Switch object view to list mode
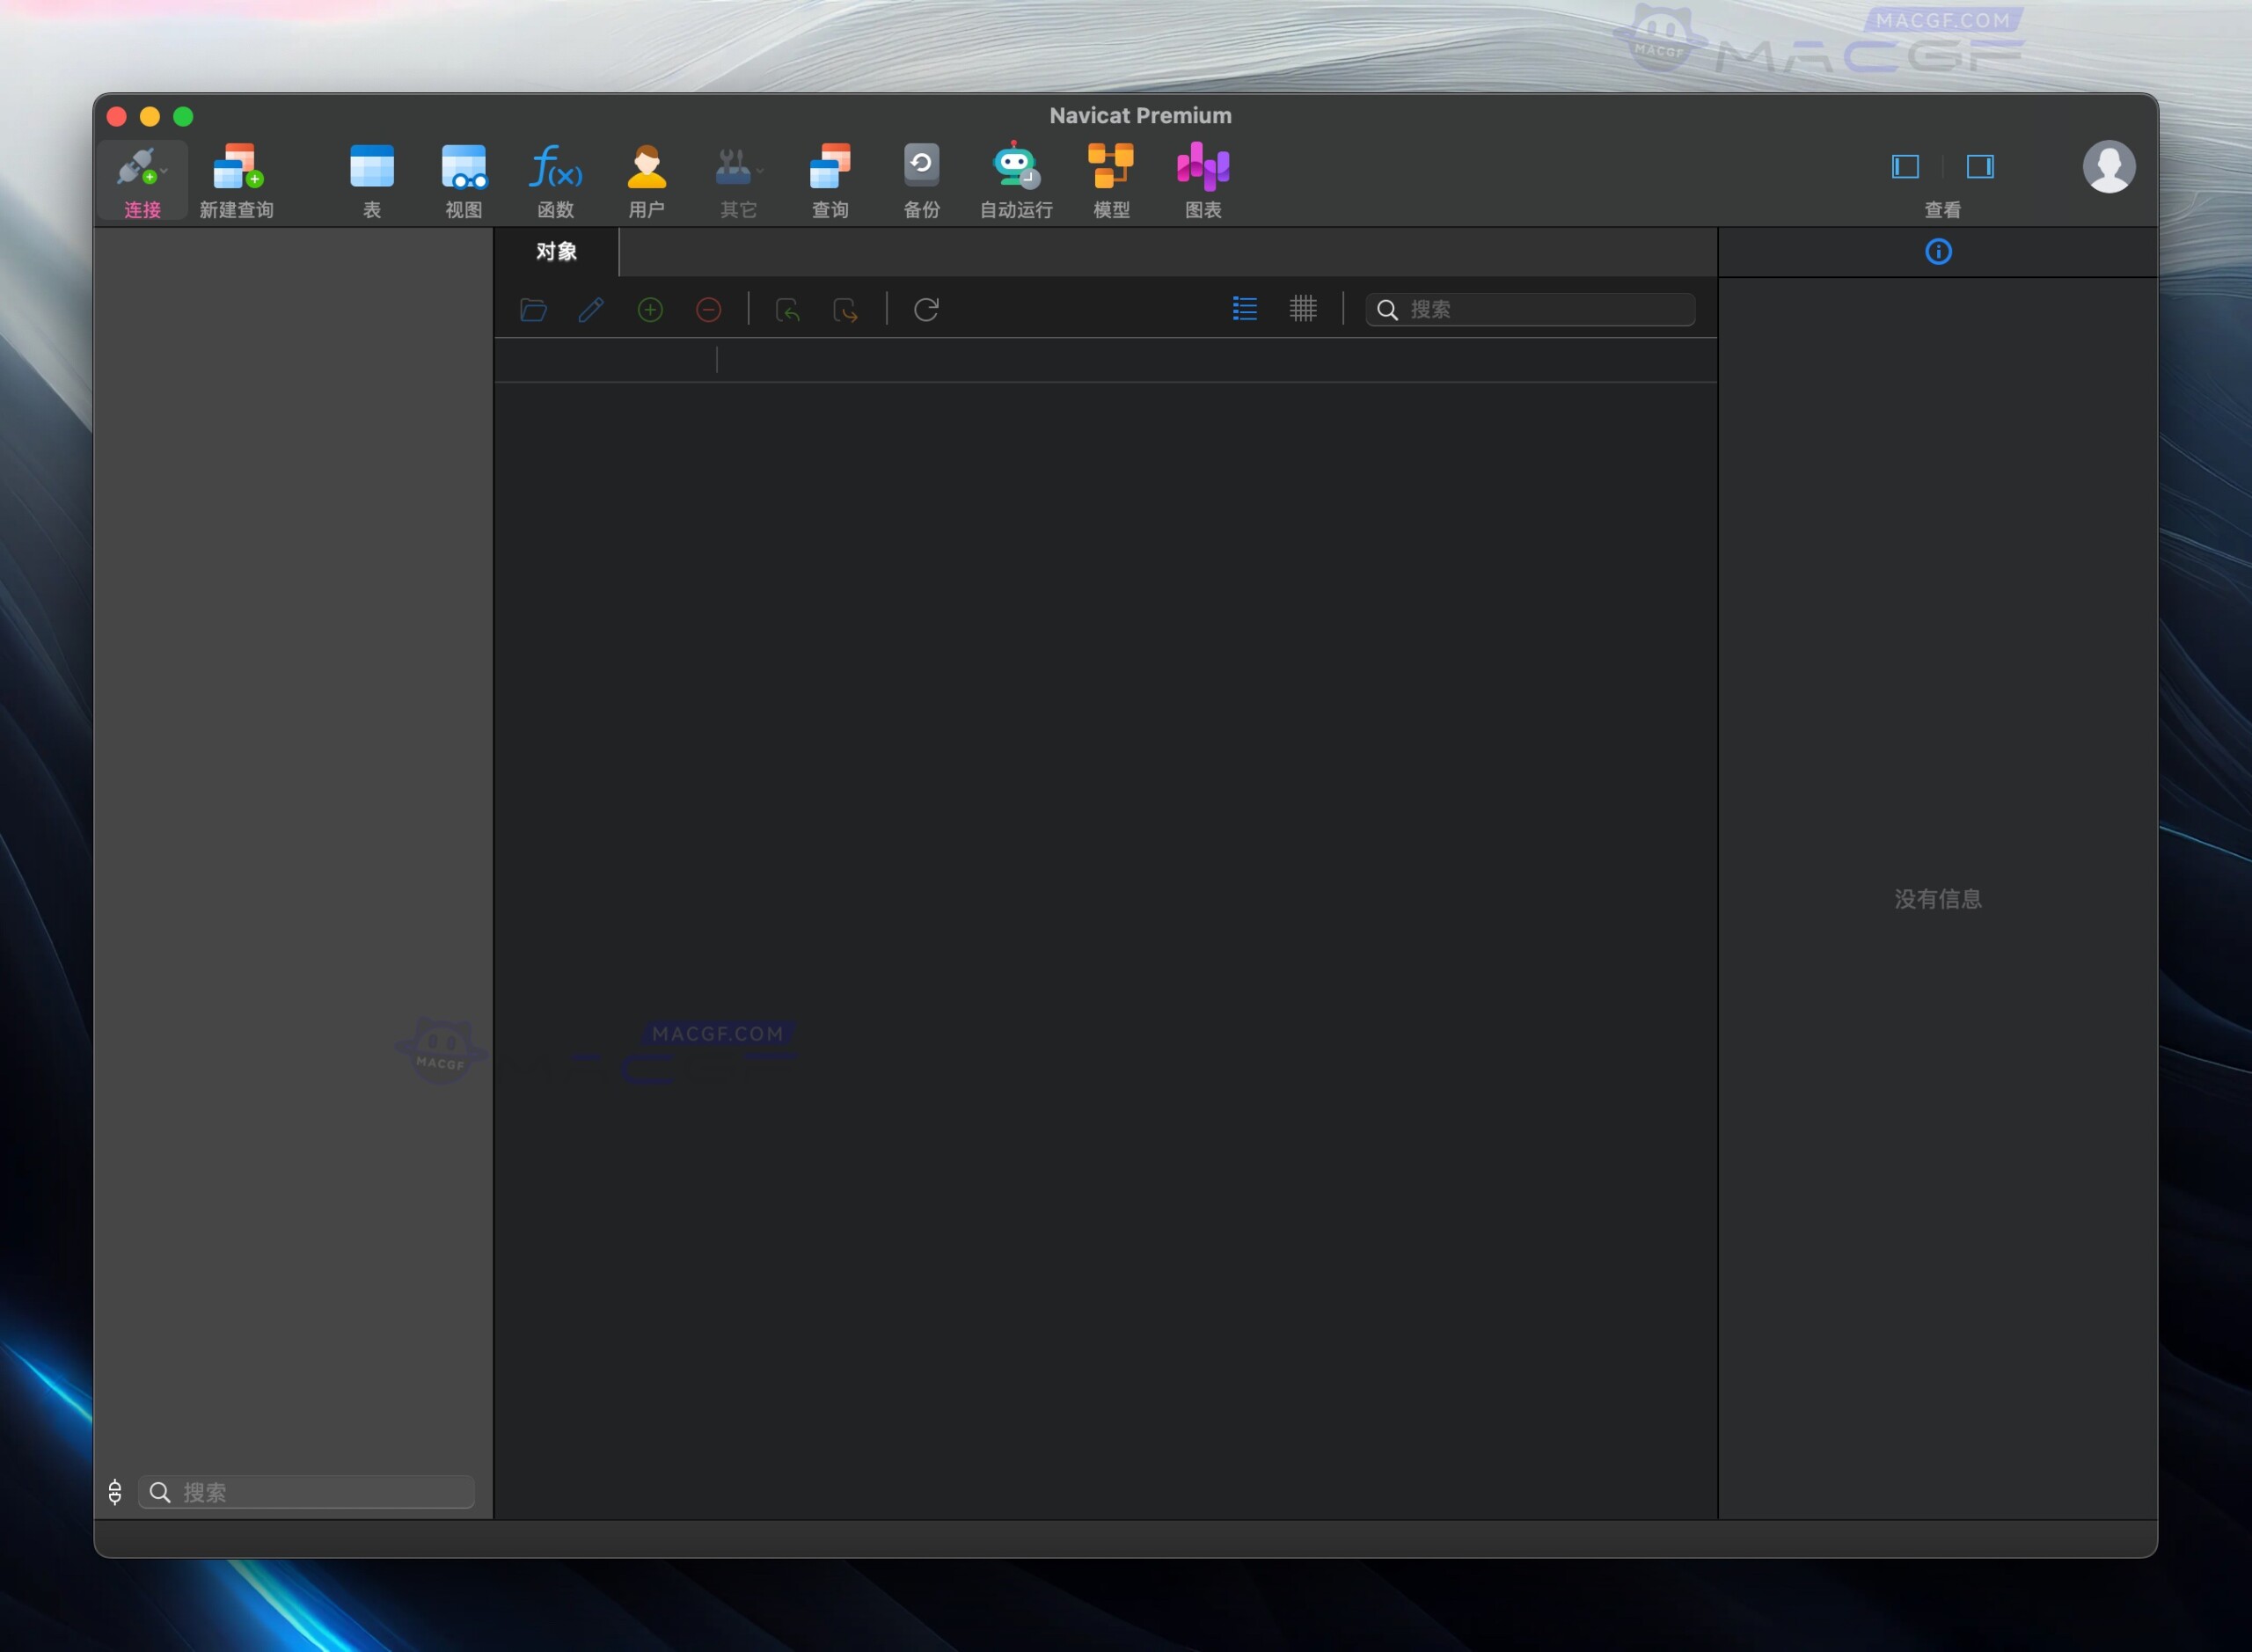This screenshot has height=1652, width=2252. click(1244, 309)
